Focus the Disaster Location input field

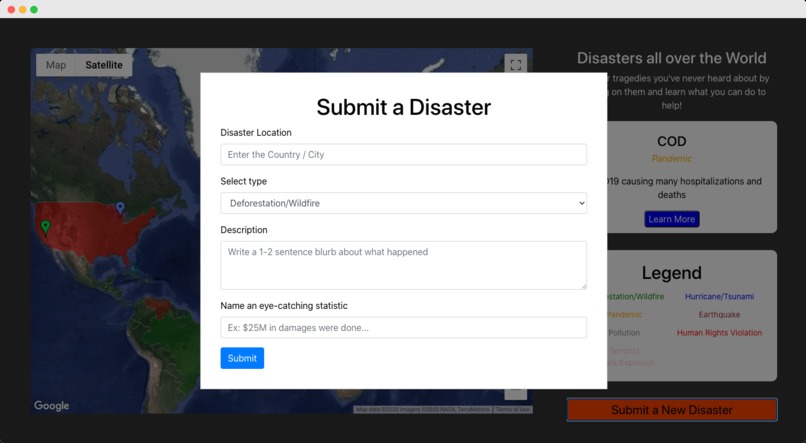coord(404,155)
